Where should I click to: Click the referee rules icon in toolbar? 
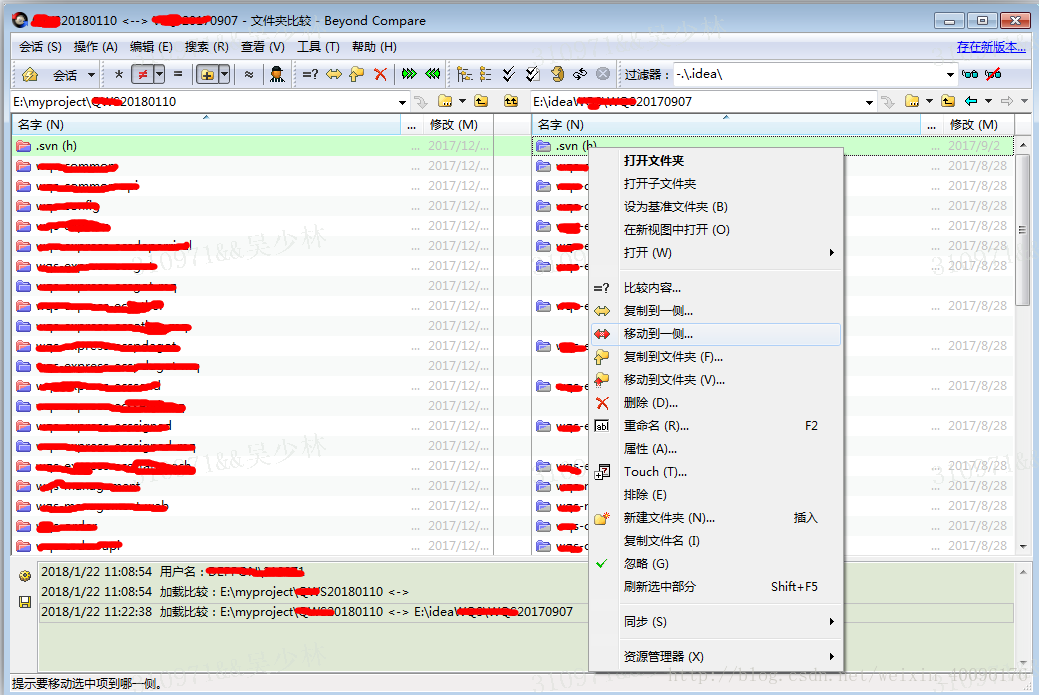277,74
